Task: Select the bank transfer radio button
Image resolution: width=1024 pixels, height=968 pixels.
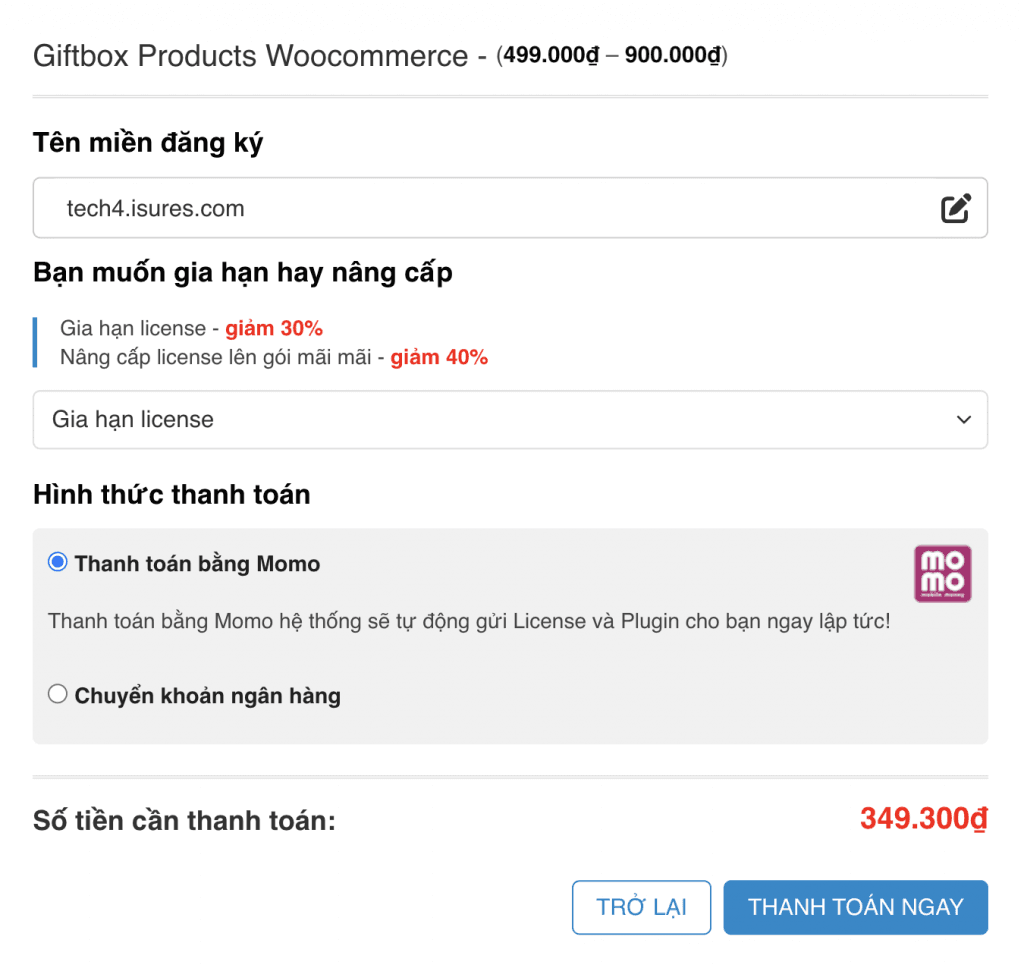Action: tap(58, 694)
